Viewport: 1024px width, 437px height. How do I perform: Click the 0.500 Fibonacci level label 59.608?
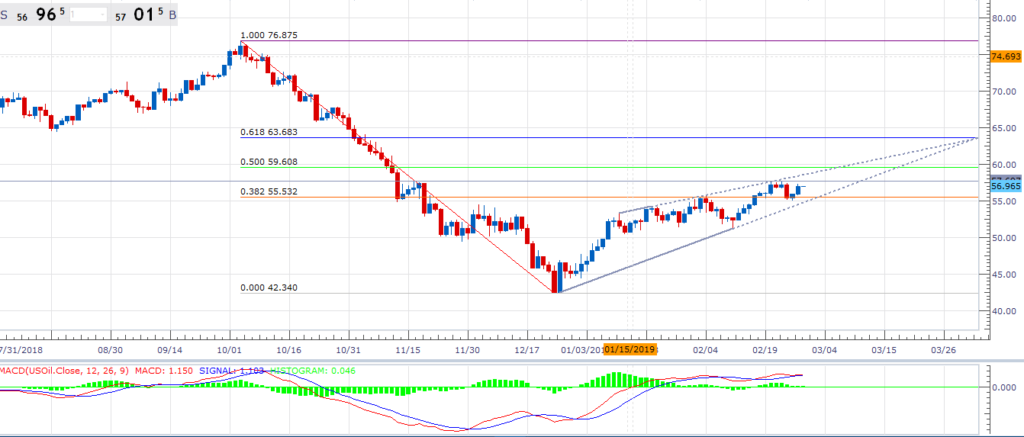pos(269,161)
